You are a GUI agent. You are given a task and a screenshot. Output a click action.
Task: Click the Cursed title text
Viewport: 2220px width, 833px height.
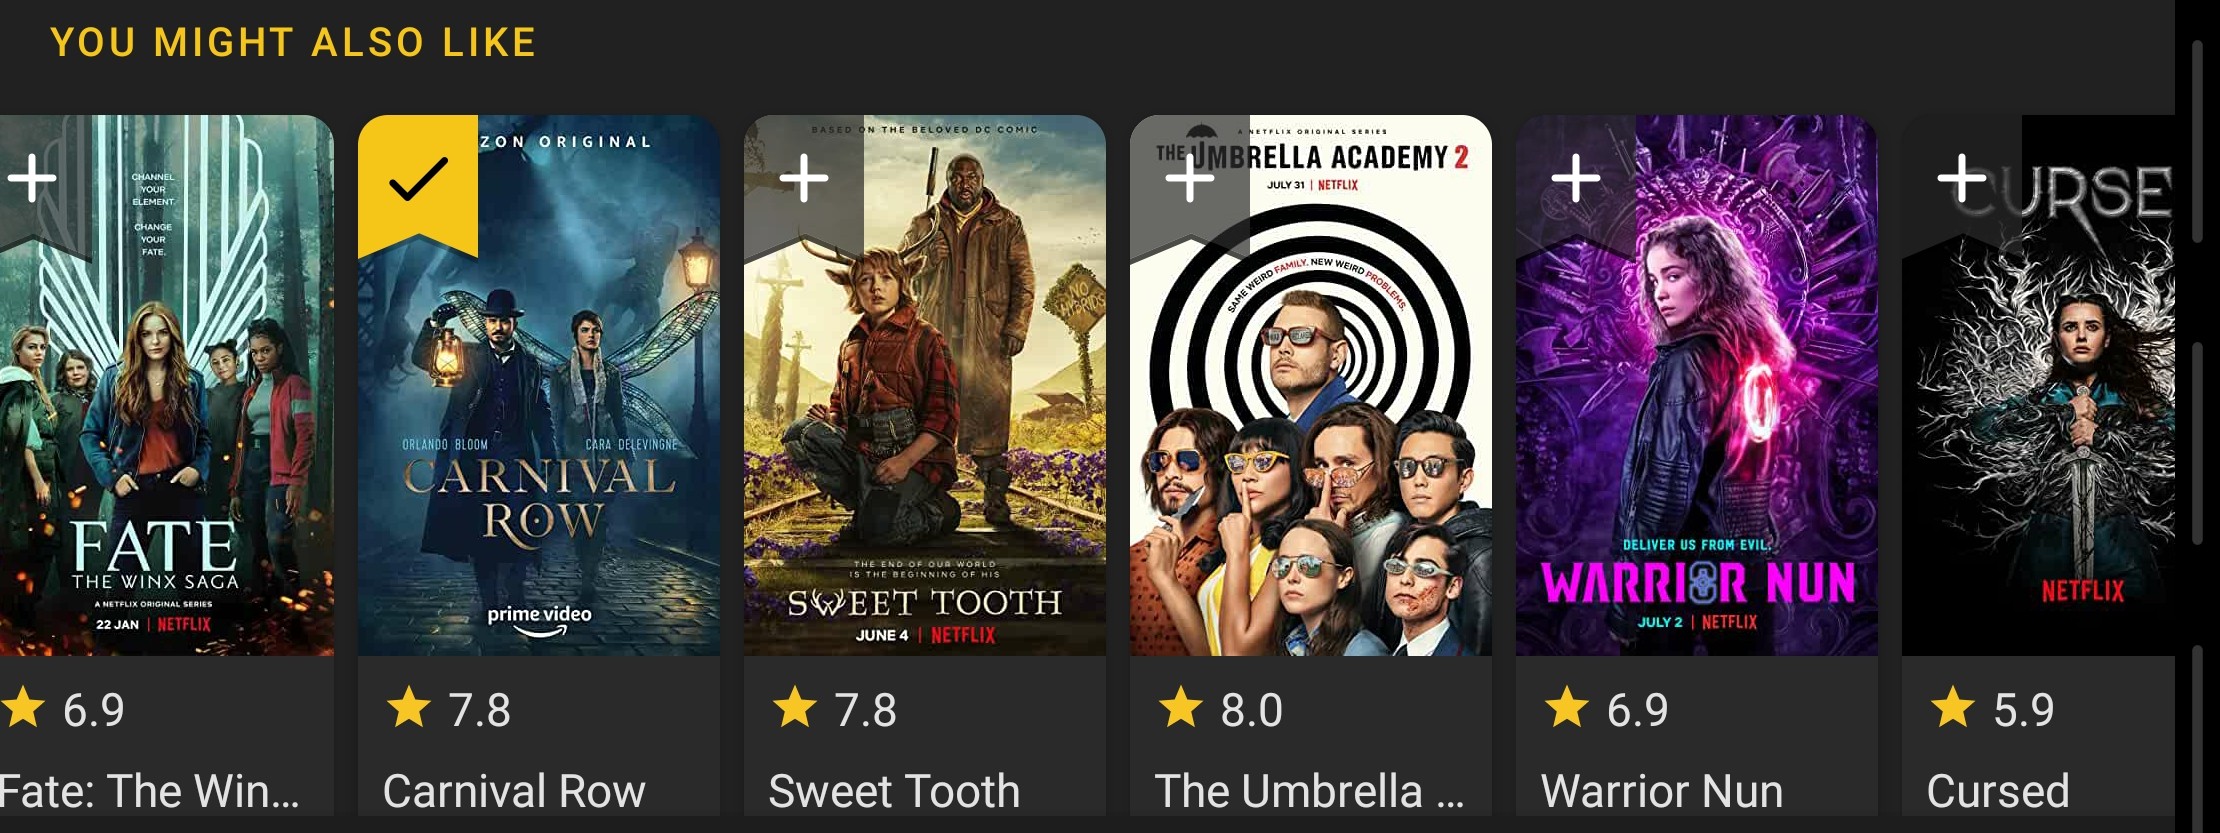tap(1998, 791)
